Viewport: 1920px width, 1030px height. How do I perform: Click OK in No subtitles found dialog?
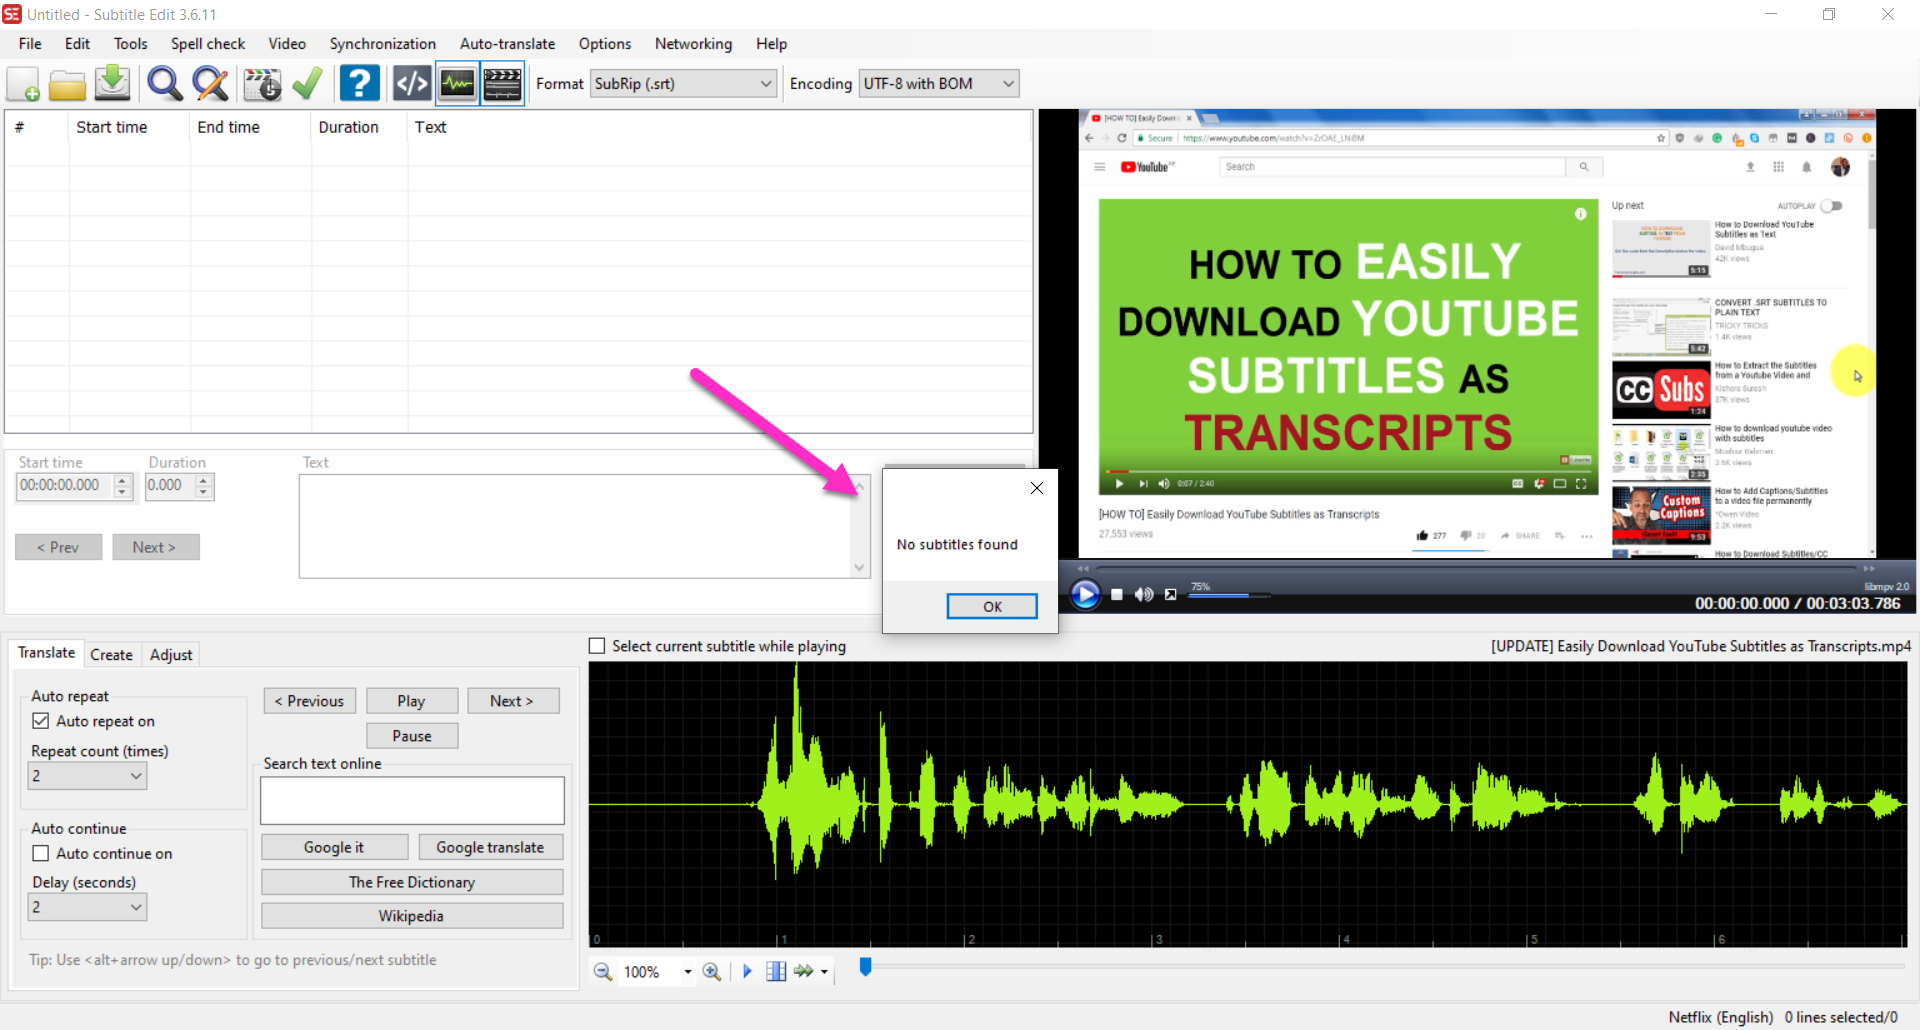(992, 606)
